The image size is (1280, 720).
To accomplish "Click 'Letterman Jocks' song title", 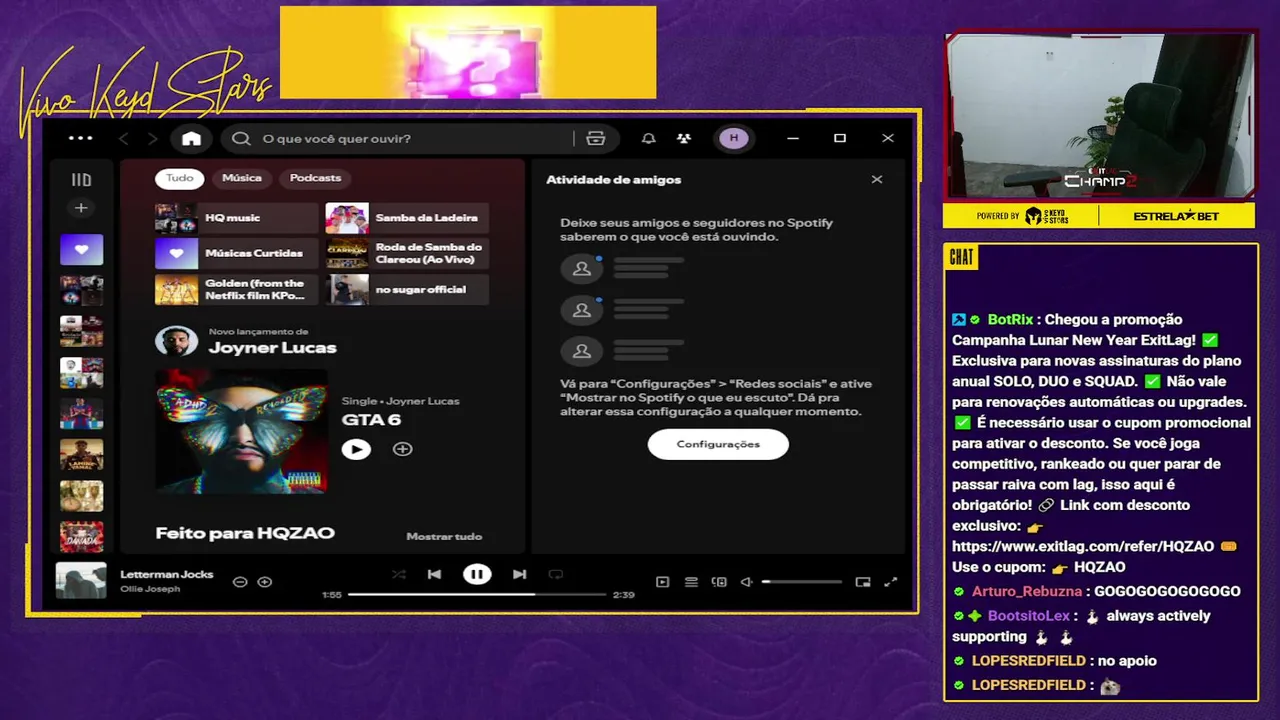I will point(167,574).
